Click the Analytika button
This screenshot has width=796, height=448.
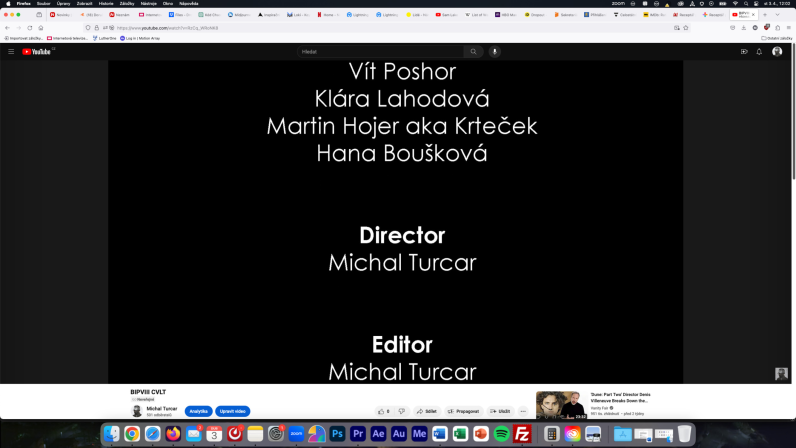[198, 411]
